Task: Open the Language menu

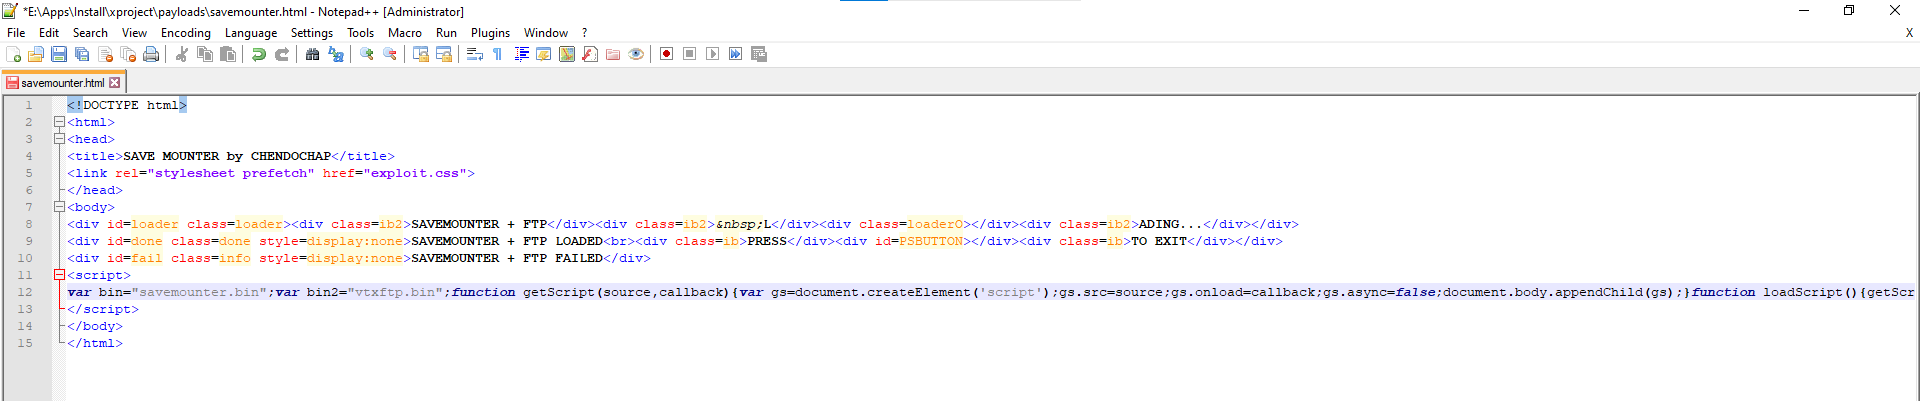Action: pyautogui.click(x=251, y=33)
